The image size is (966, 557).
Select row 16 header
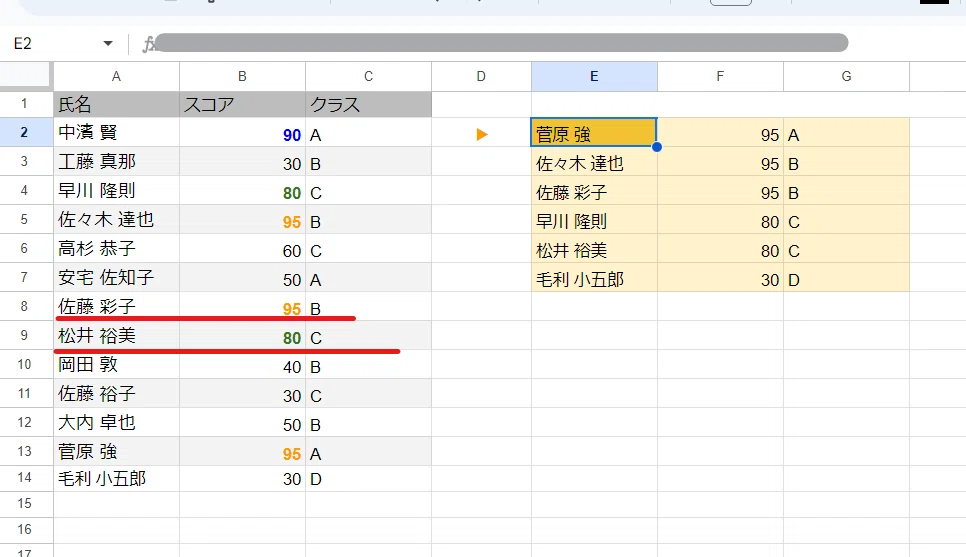pos(26,529)
